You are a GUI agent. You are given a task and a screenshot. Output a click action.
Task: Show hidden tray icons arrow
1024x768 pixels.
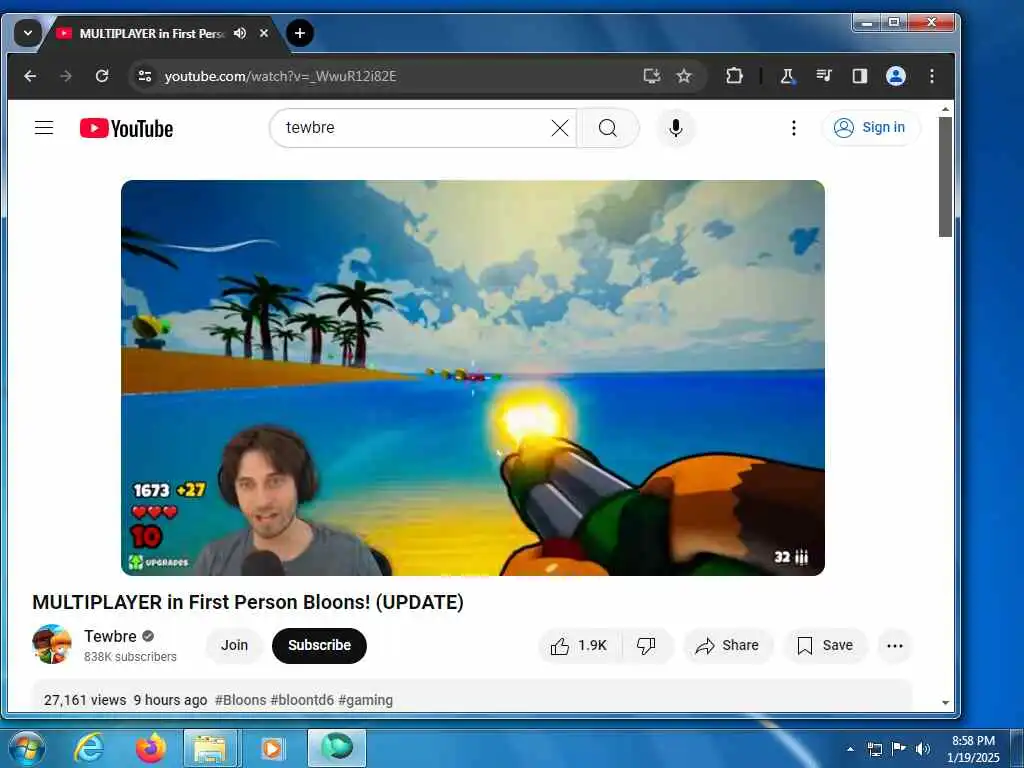850,749
